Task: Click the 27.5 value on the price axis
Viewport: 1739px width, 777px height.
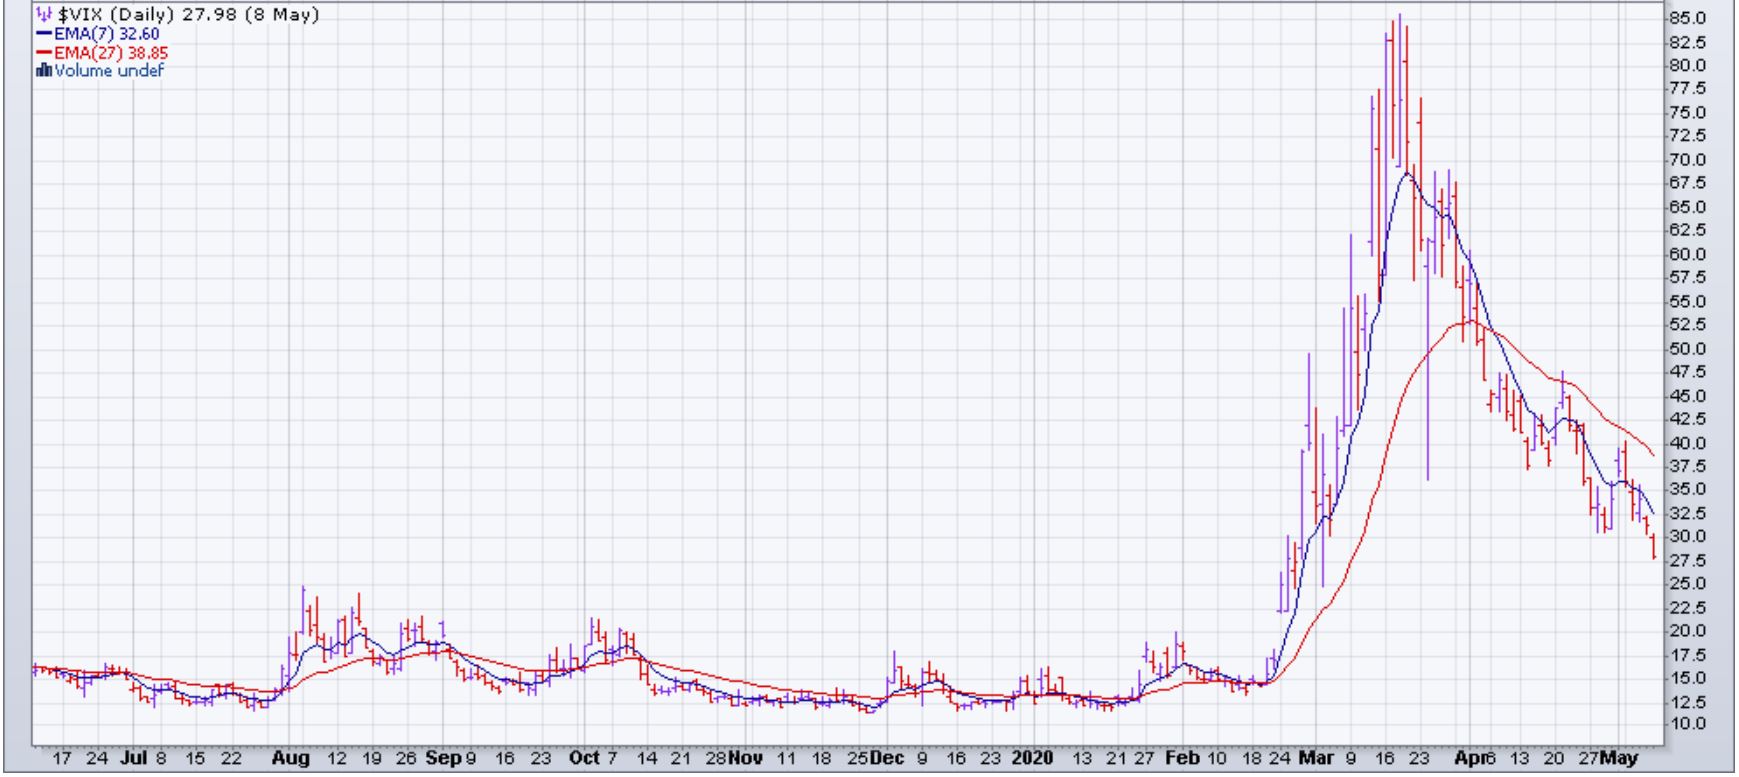Action: click(1686, 560)
